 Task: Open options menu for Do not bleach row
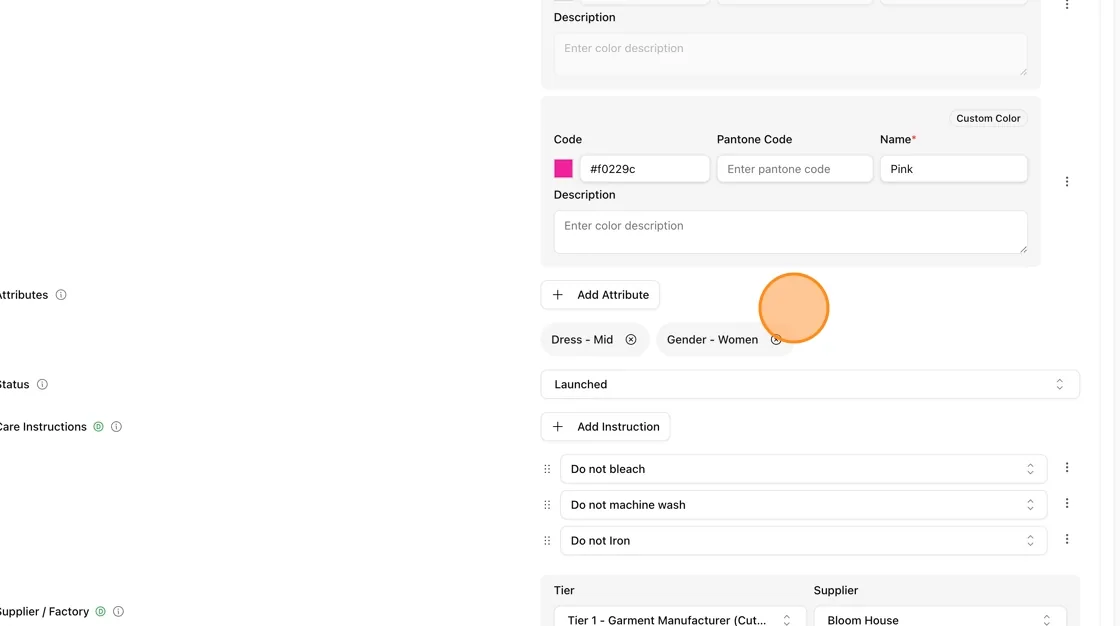click(1067, 467)
